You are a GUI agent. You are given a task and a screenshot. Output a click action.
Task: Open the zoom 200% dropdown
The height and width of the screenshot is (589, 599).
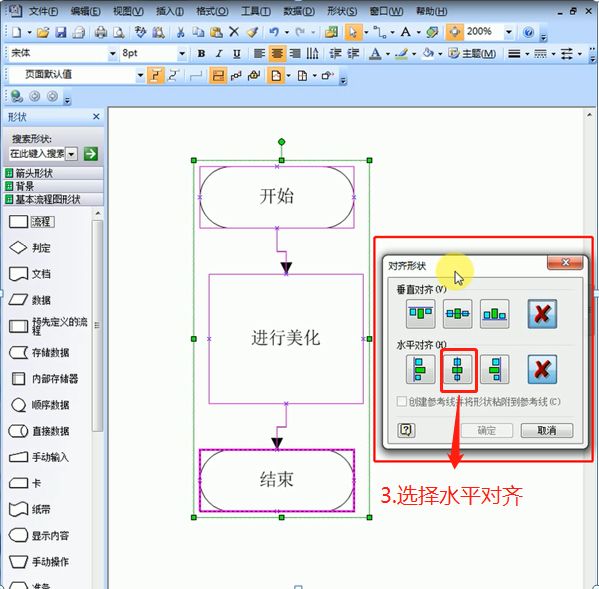click(x=508, y=32)
